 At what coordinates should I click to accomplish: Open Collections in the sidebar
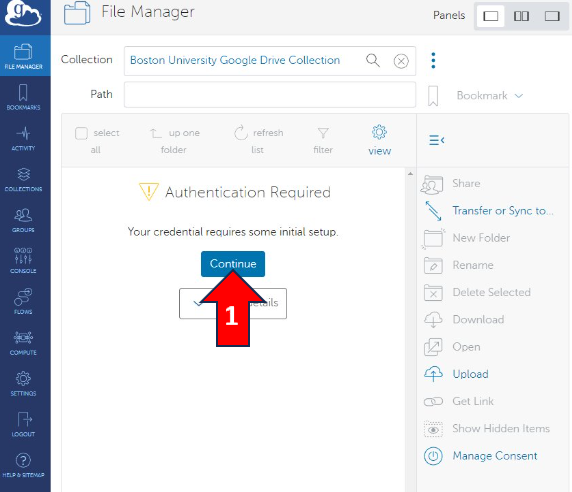click(23, 179)
